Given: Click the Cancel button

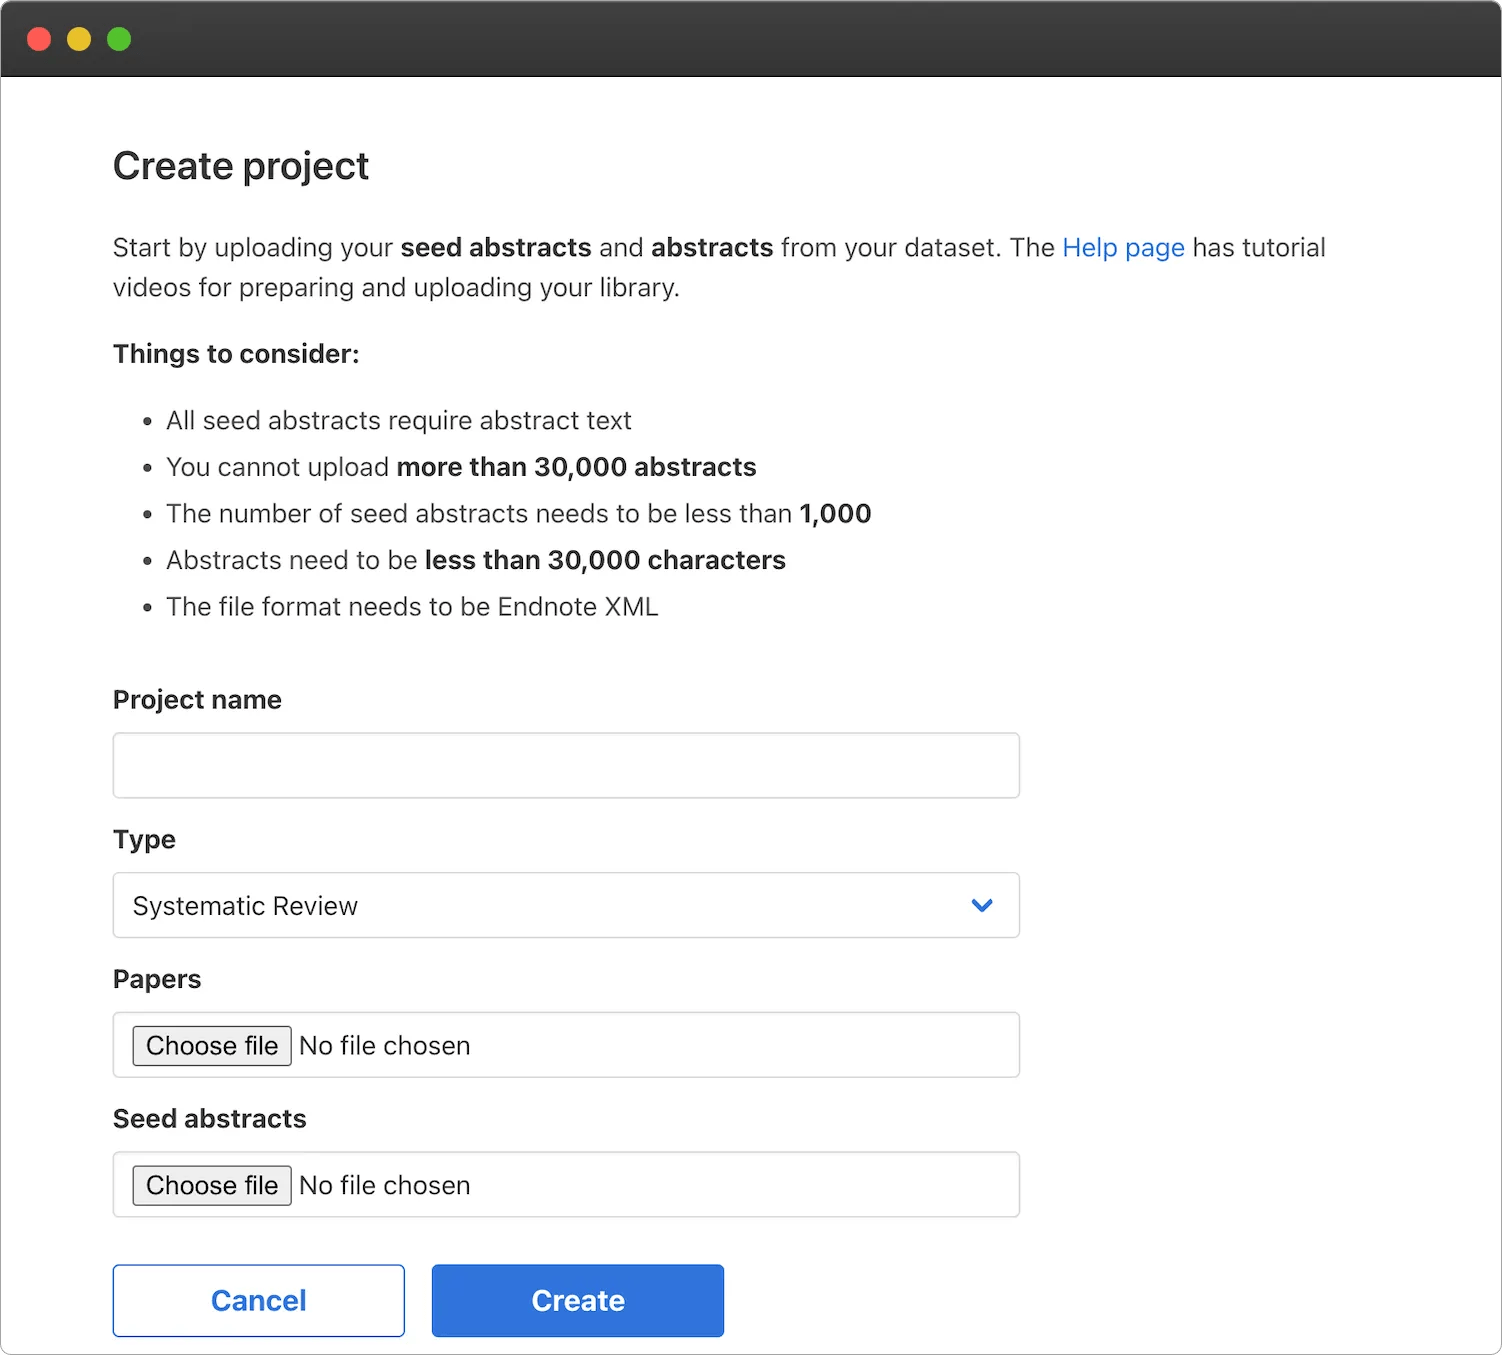Looking at the screenshot, I should point(259,1300).
